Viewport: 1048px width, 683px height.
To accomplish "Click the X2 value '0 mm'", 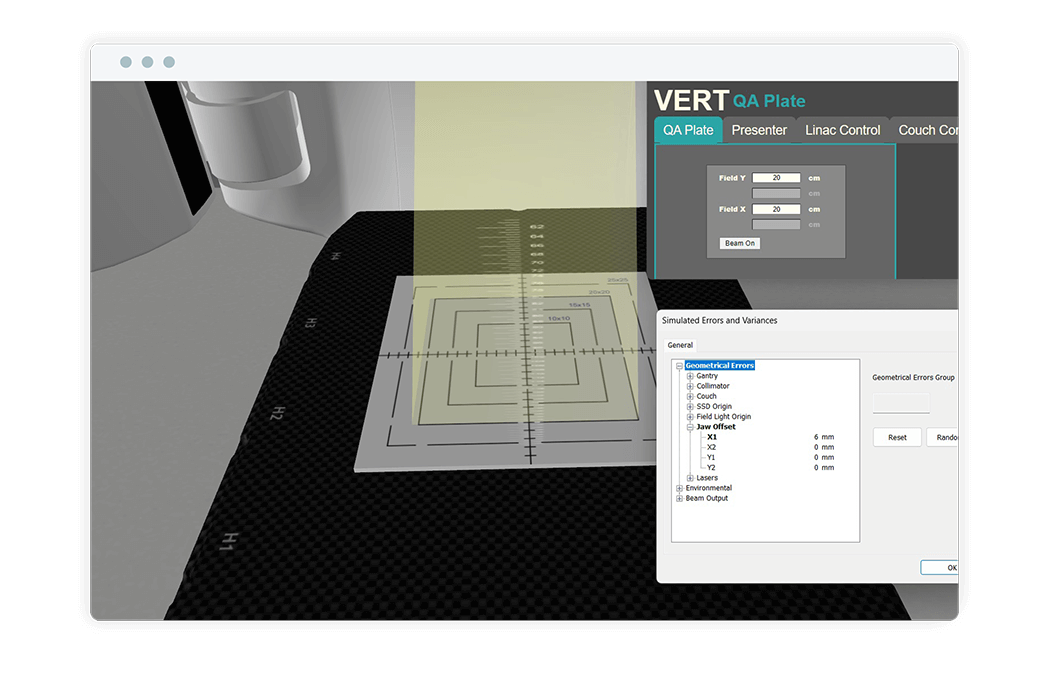I will click(x=823, y=447).
